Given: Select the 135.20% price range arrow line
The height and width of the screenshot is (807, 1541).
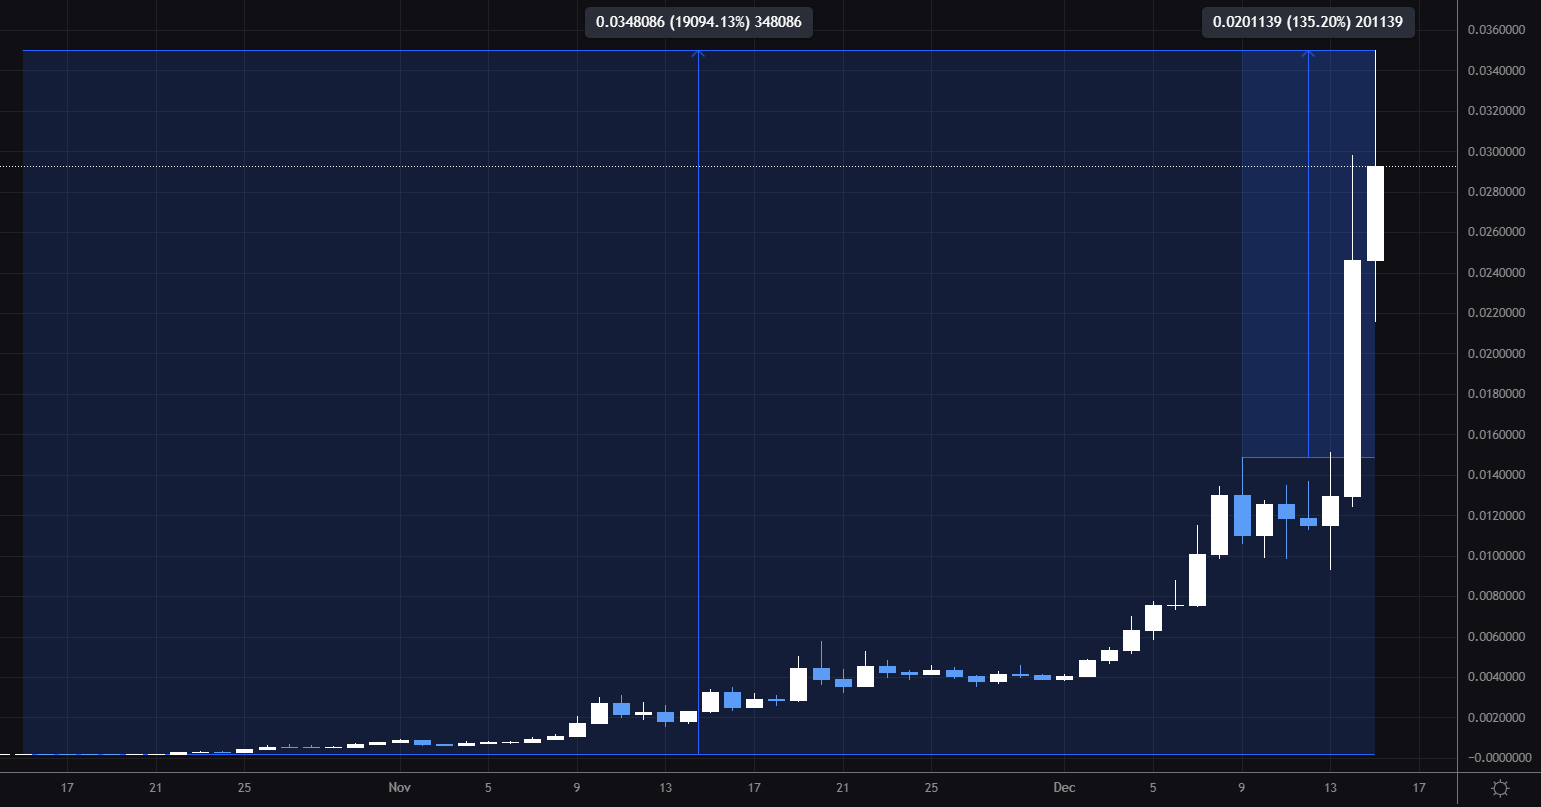Looking at the screenshot, I should pyautogui.click(x=1308, y=253).
